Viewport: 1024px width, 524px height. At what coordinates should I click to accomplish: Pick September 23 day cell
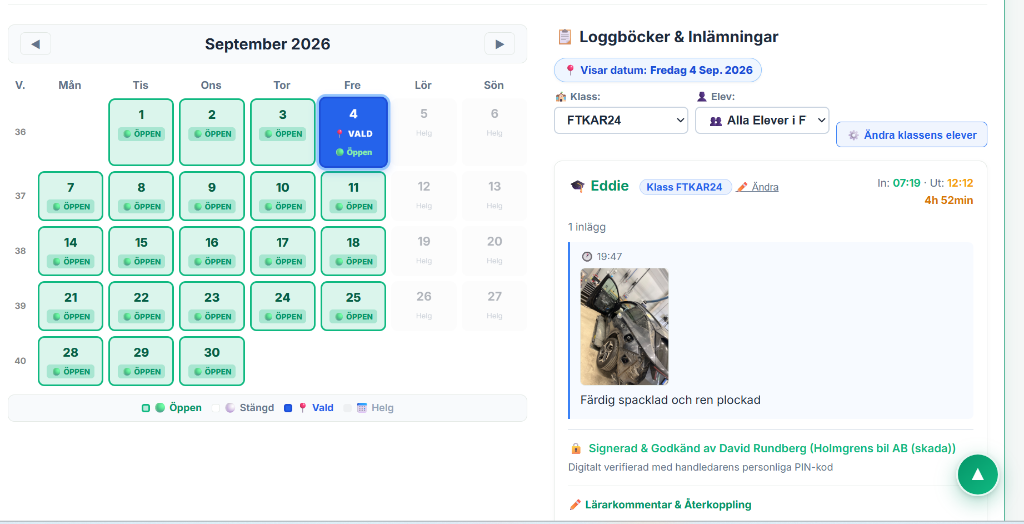(x=212, y=306)
